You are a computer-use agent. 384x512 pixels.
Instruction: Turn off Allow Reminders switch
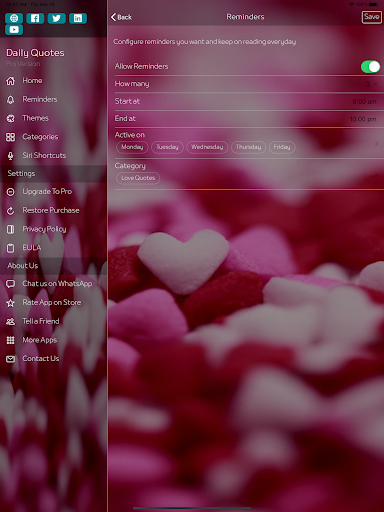point(370,67)
